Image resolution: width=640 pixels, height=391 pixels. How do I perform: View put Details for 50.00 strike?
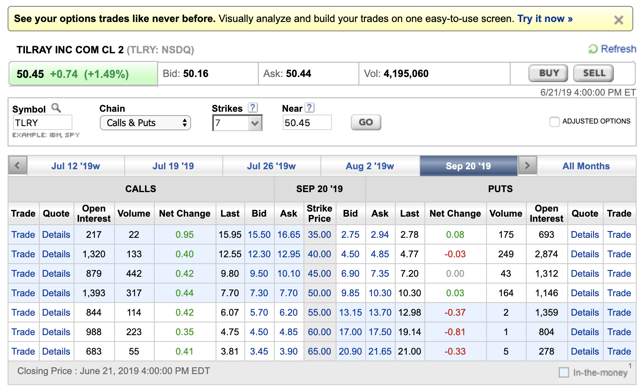(585, 293)
